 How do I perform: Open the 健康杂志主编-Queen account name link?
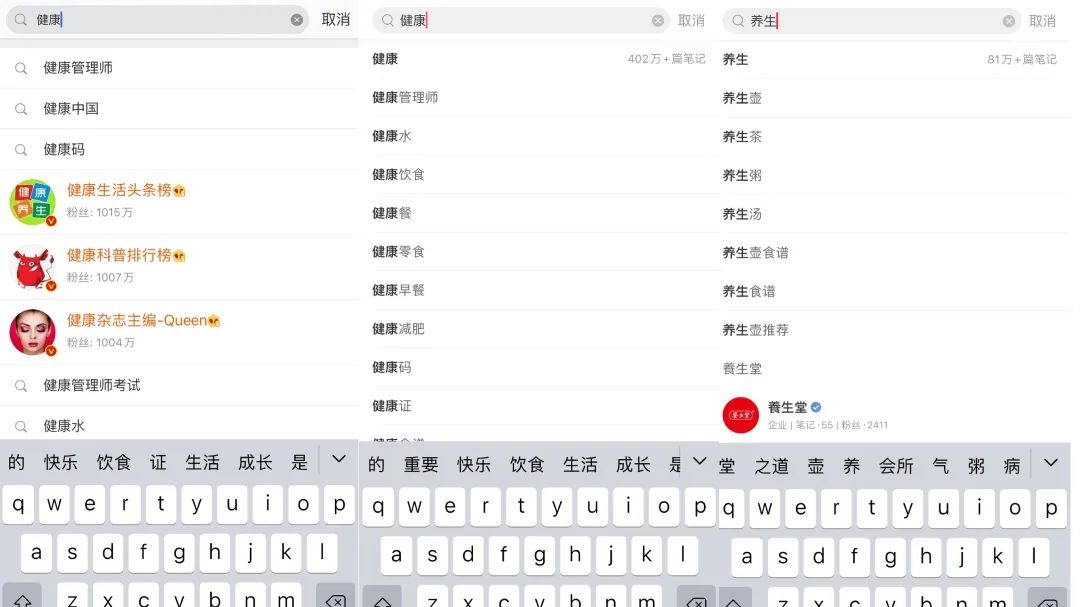tap(137, 321)
